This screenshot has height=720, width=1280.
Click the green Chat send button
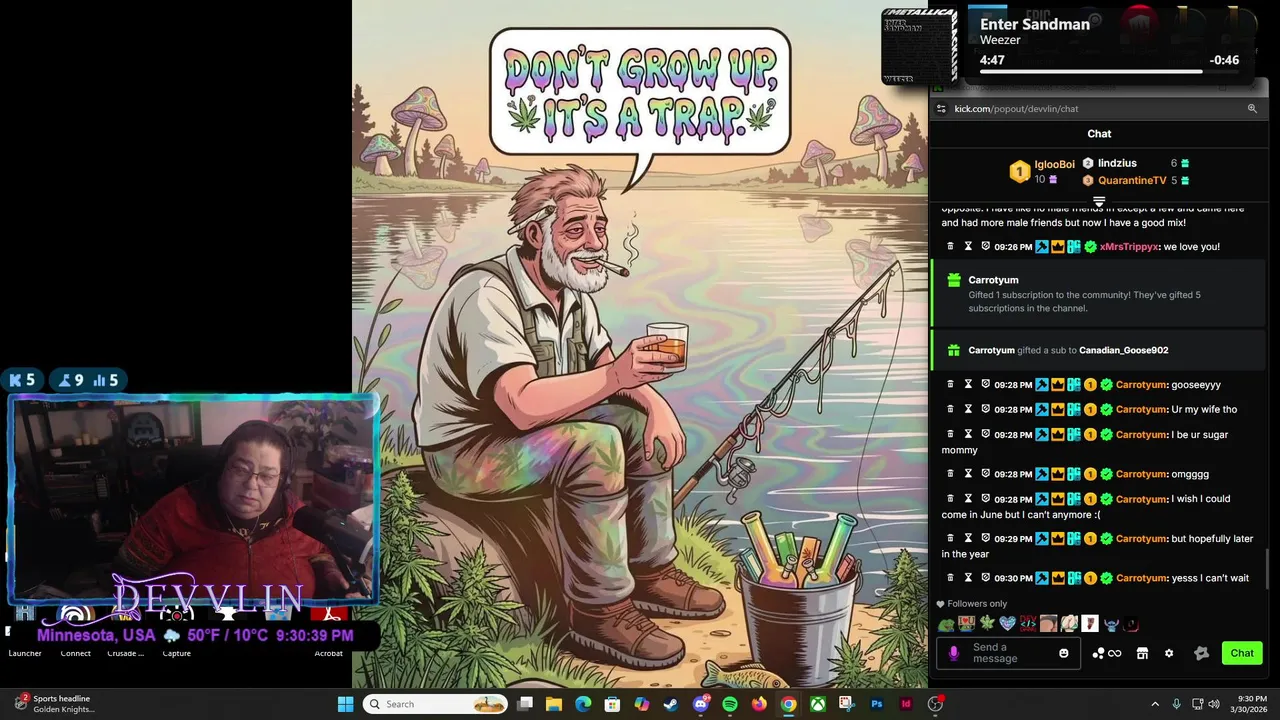1242,653
